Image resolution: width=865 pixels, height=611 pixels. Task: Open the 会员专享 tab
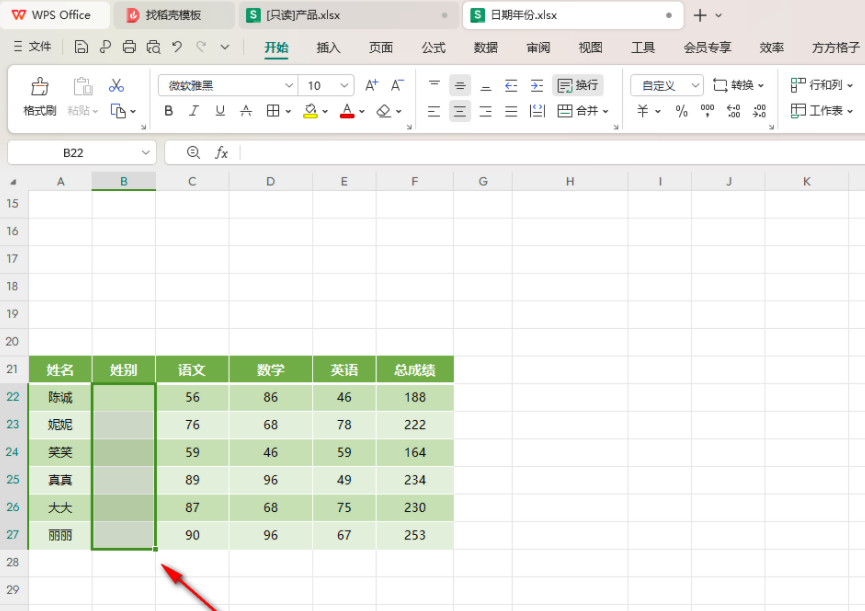click(x=707, y=47)
